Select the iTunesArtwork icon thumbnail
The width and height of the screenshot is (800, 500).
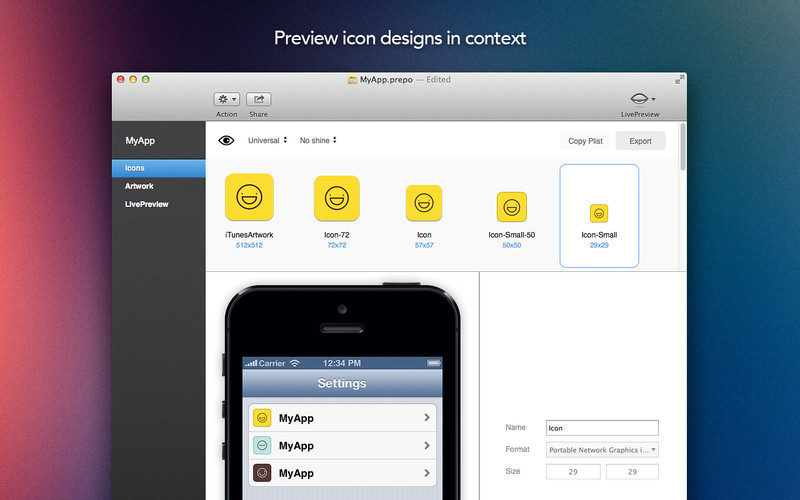click(x=249, y=197)
